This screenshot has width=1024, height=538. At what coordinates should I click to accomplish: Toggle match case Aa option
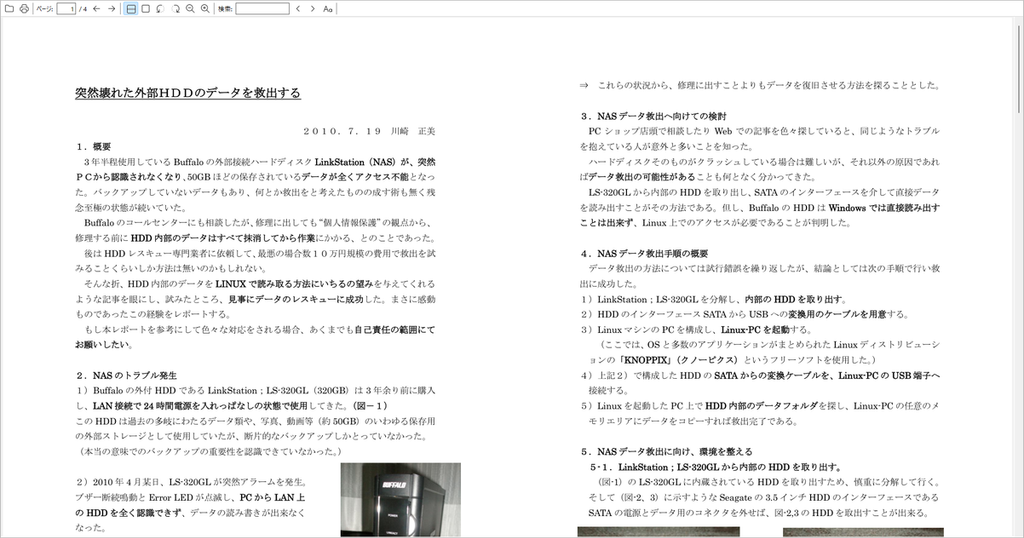coord(328,8)
